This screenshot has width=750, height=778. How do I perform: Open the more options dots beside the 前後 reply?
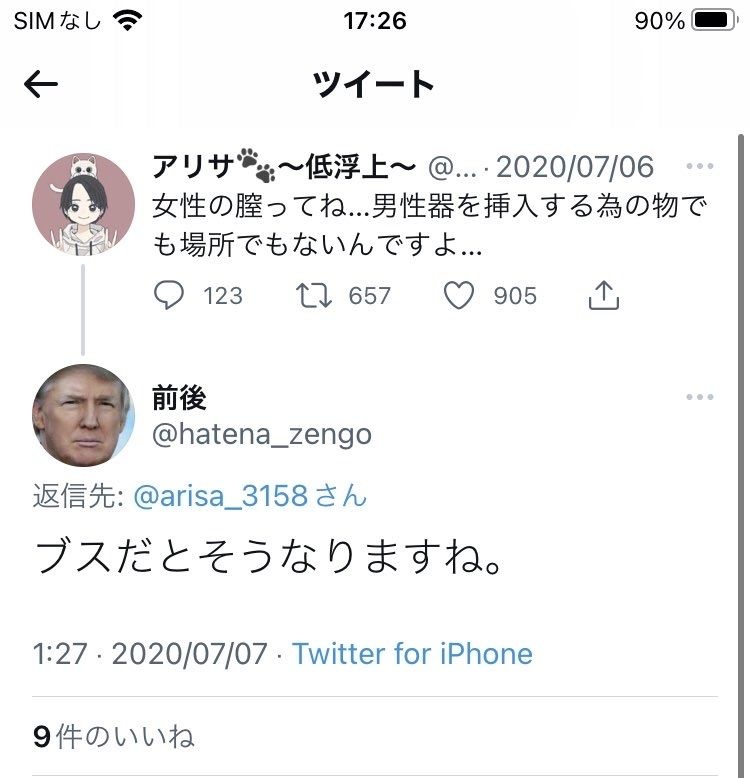pyautogui.click(x=699, y=398)
